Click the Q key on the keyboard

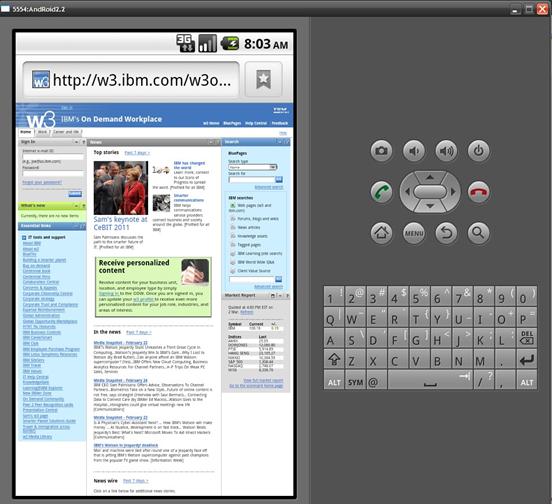(x=334, y=317)
